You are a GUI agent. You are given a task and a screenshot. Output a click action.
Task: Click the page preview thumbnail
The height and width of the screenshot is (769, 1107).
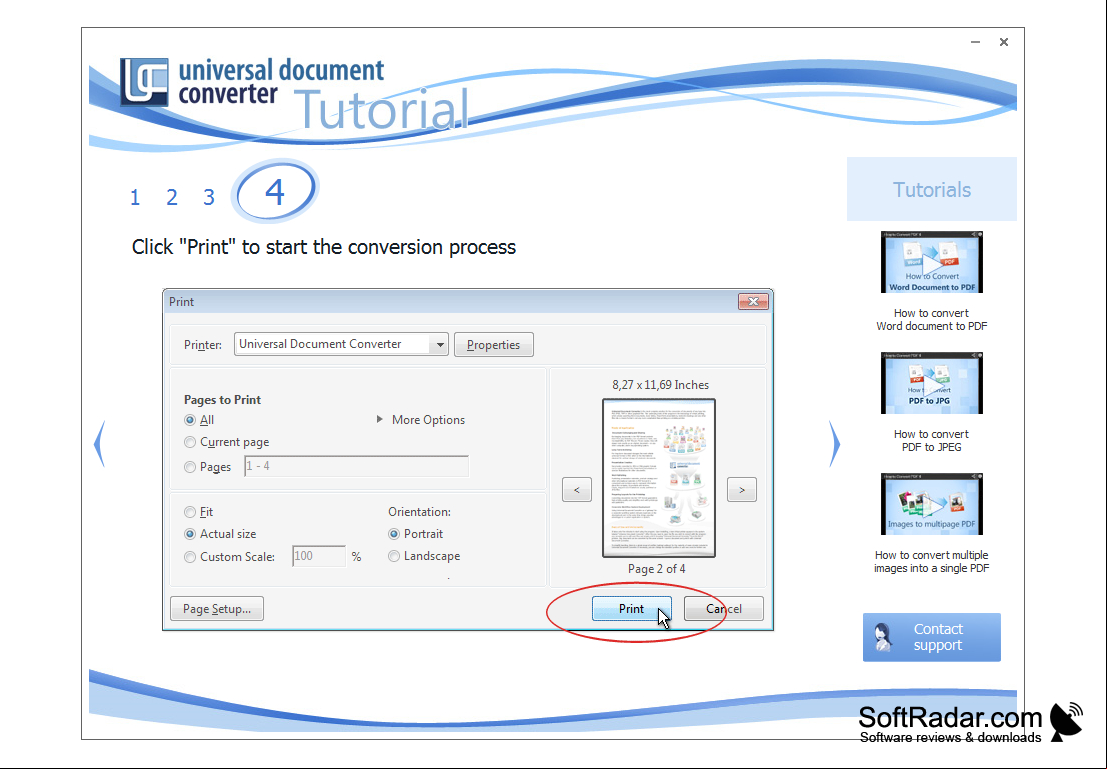[x=659, y=478]
